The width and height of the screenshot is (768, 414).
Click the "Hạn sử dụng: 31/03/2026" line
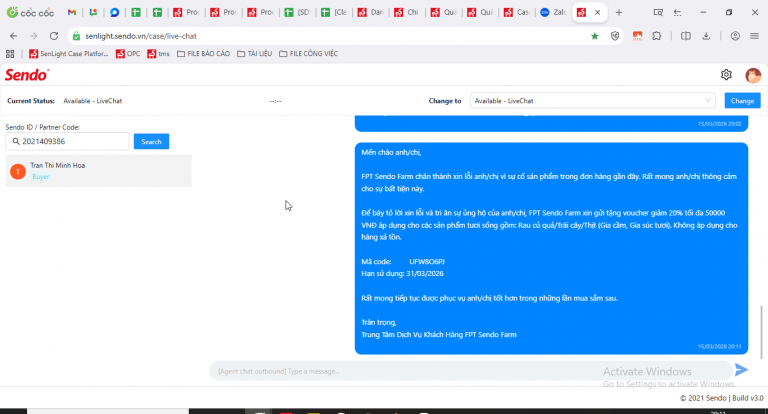point(402,274)
